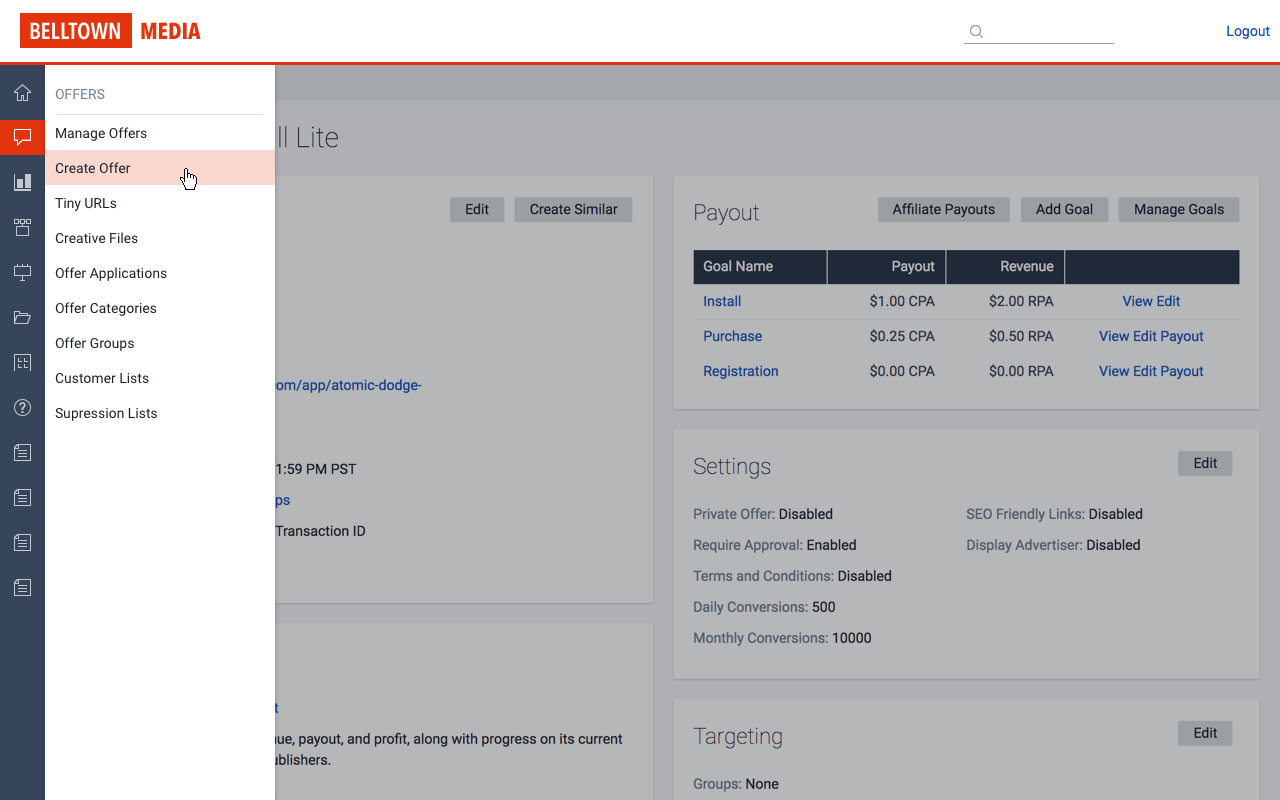The image size is (1280, 800).
Task: Click Edit button beside Create Similar
Action: click(477, 209)
